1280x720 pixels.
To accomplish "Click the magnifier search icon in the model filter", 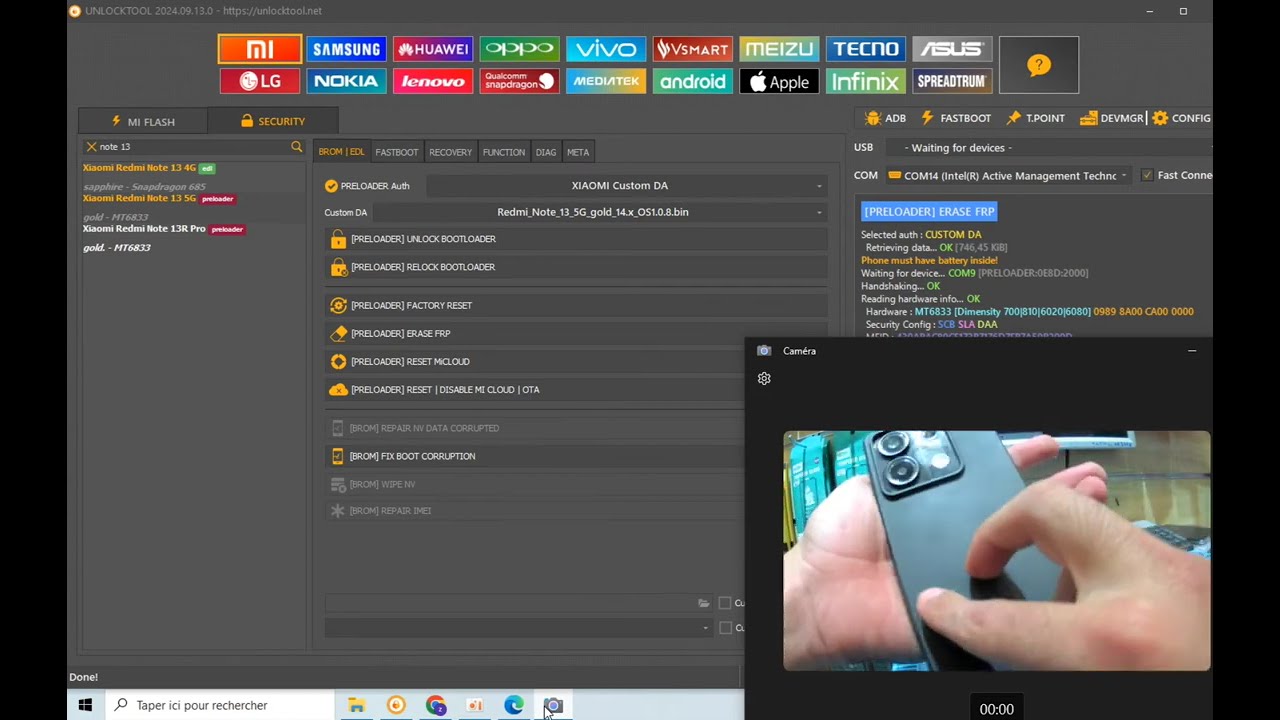I will 296,147.
